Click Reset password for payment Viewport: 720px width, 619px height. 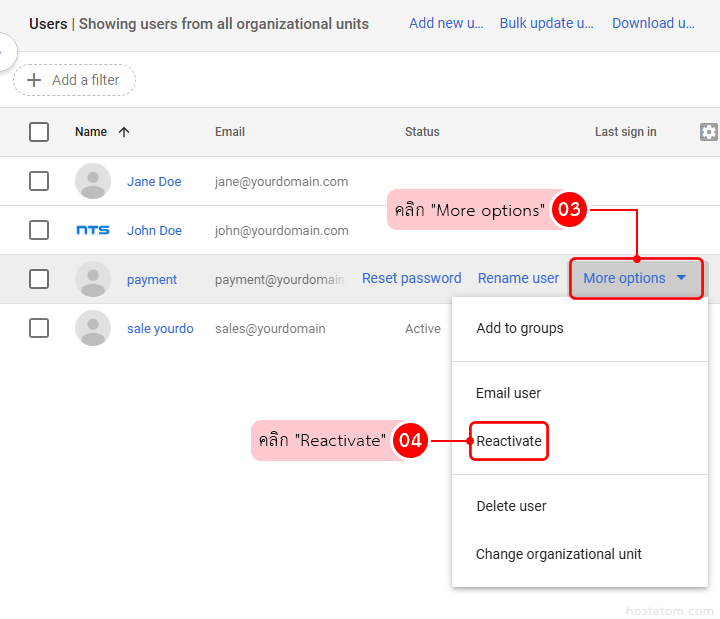pyautogui.click(x=411, y=278)
